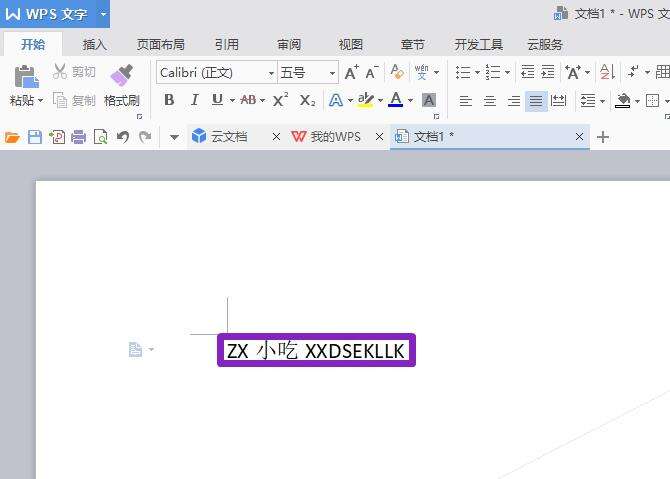Apply yellow text highlight color

click(x=366, y=100)
